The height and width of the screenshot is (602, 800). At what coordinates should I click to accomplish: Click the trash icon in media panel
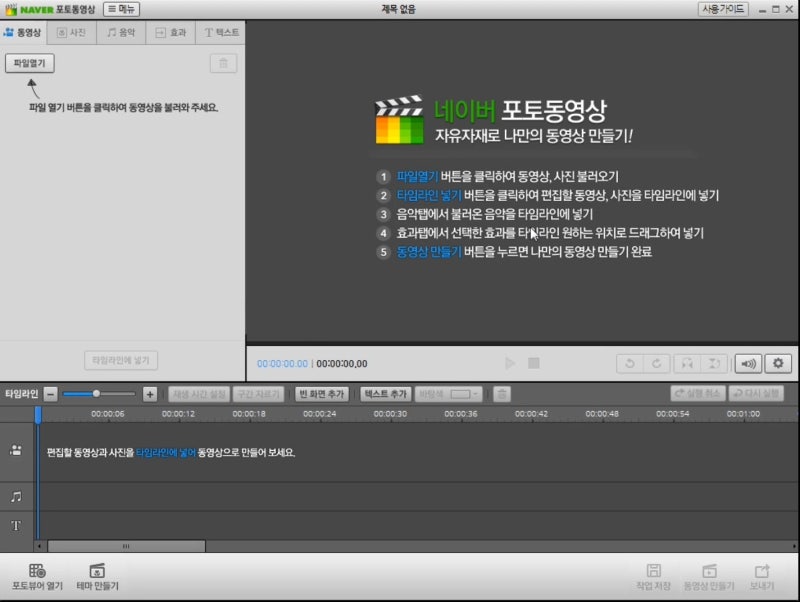[x=223, y=63]
